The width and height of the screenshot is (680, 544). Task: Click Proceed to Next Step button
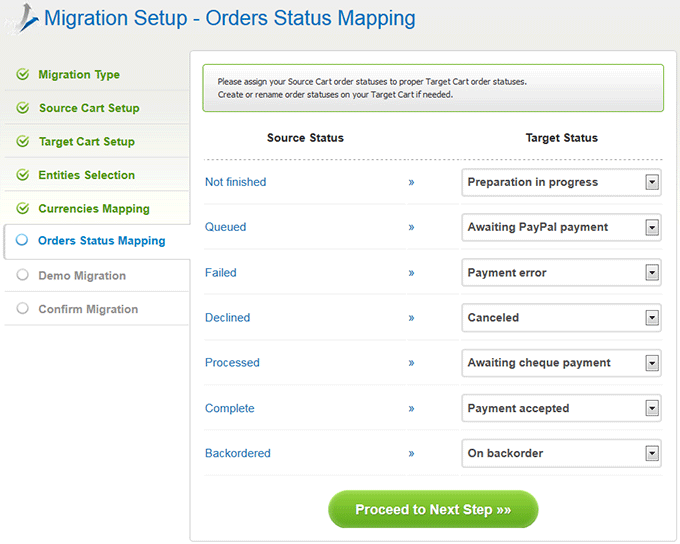pos(433,509)
